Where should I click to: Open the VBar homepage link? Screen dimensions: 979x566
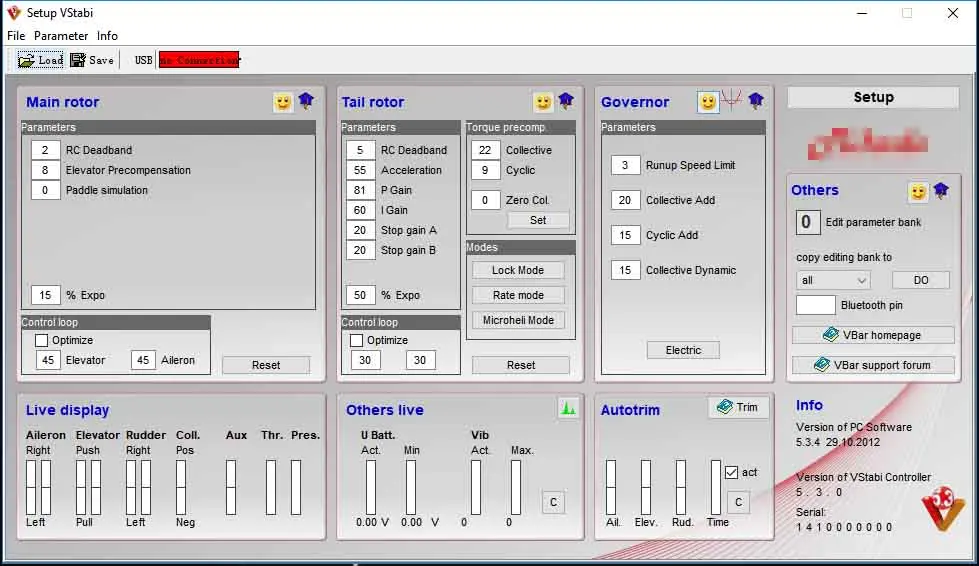tap(873, 335)
